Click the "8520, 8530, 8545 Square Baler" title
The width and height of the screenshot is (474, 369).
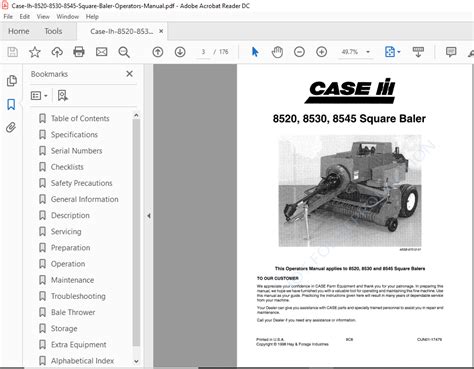click(x=349, y=119)
